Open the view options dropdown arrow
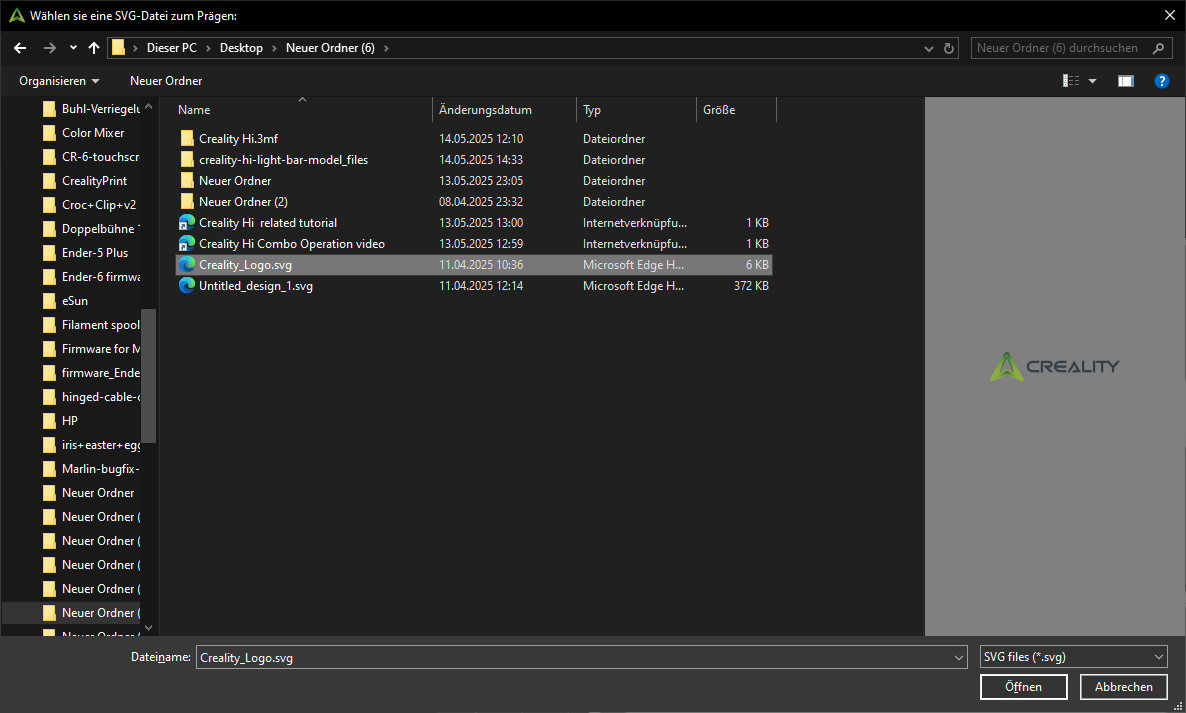1186x713 pixels. [x=1092, y=81]
